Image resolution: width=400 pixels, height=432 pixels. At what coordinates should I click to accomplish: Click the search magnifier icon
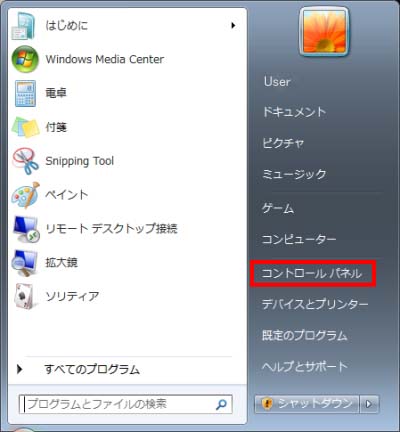tap(221, 404)
